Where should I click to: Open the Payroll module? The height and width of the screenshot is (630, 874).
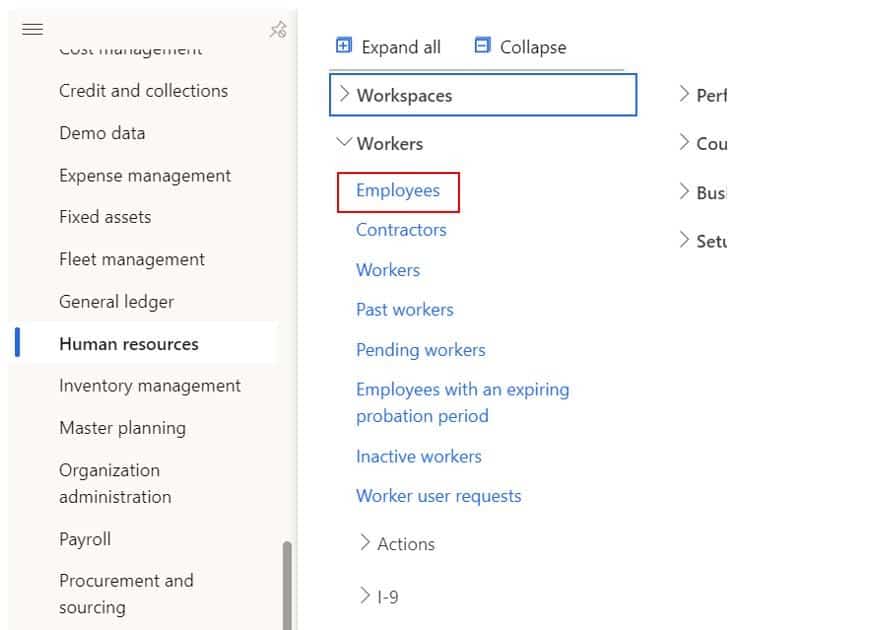(85, 539)
